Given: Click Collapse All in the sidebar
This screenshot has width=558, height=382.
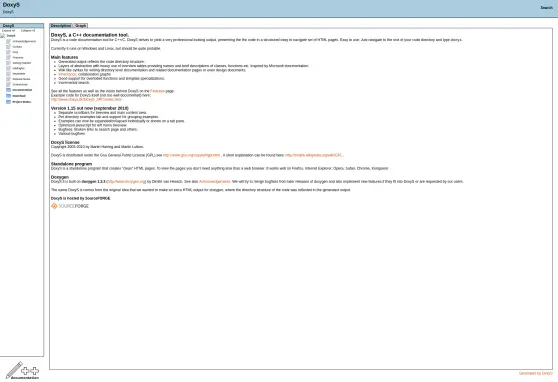Looking at the screenshot, I should coord(28,31).
